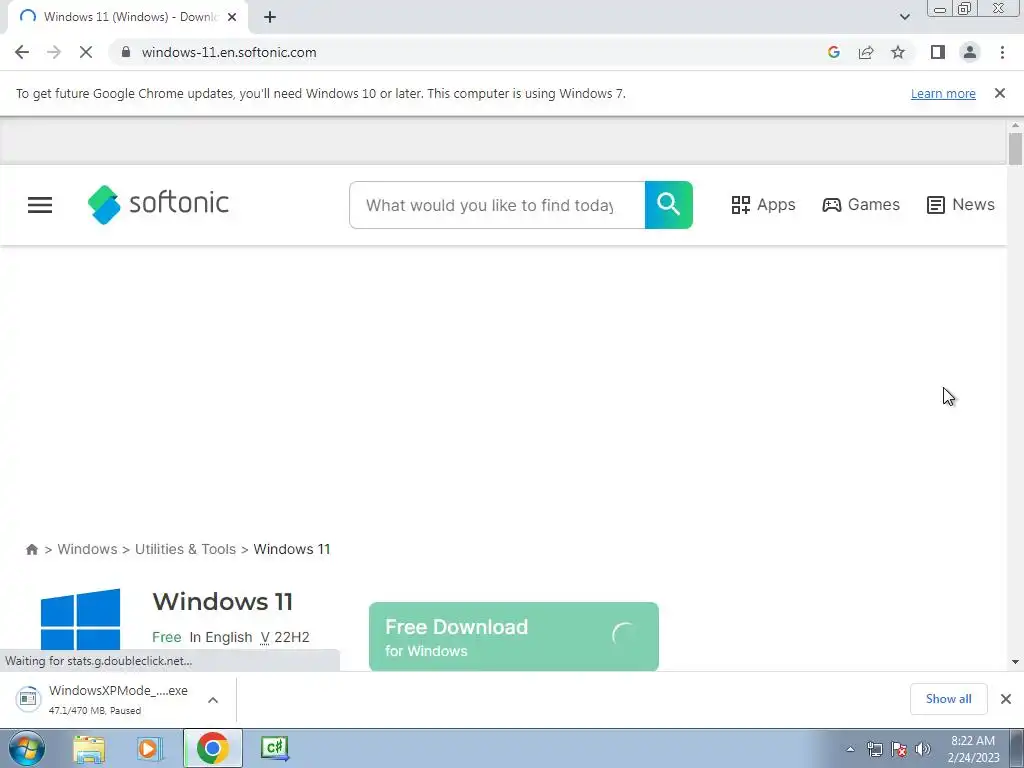Show hidden system tray icons
The image size is (1024, 768).
[850, 749]
